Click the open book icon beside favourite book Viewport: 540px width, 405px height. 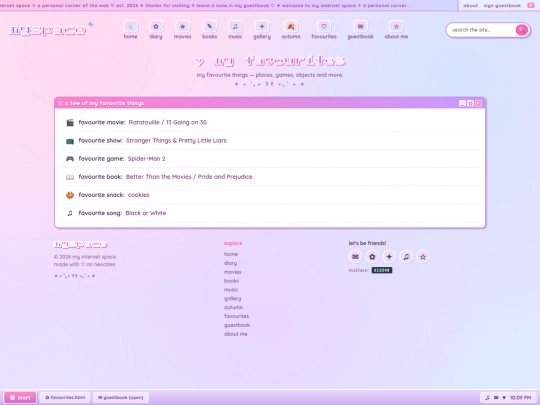pos(70,177)
